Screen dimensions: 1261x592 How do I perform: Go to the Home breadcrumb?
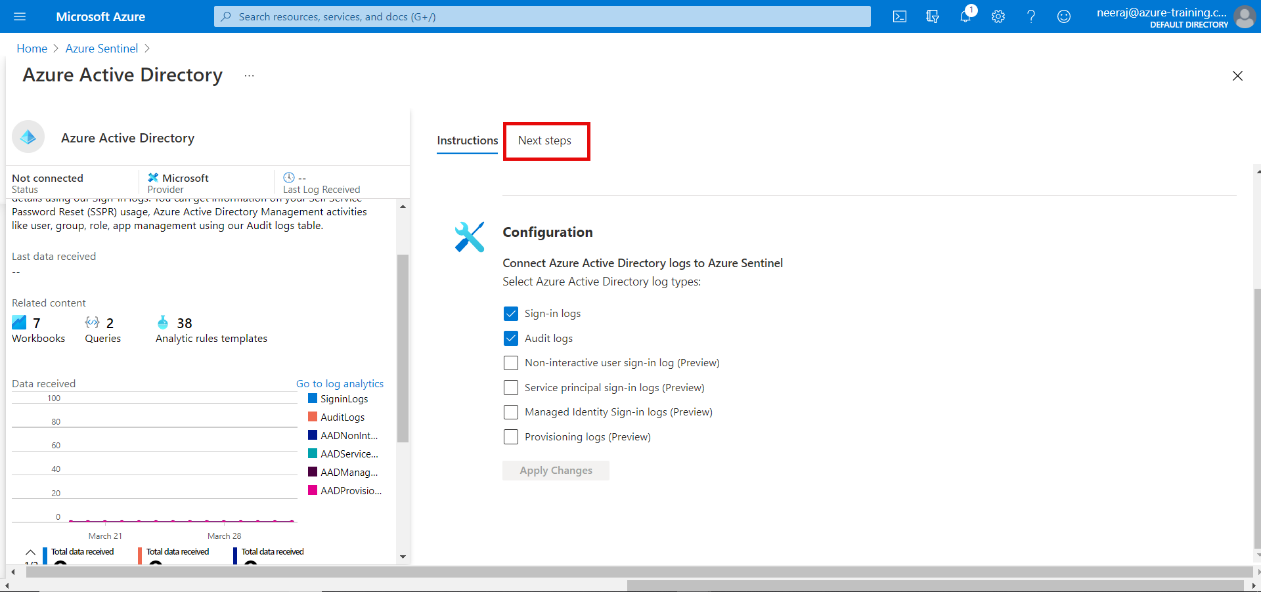[x=32, y=48]
